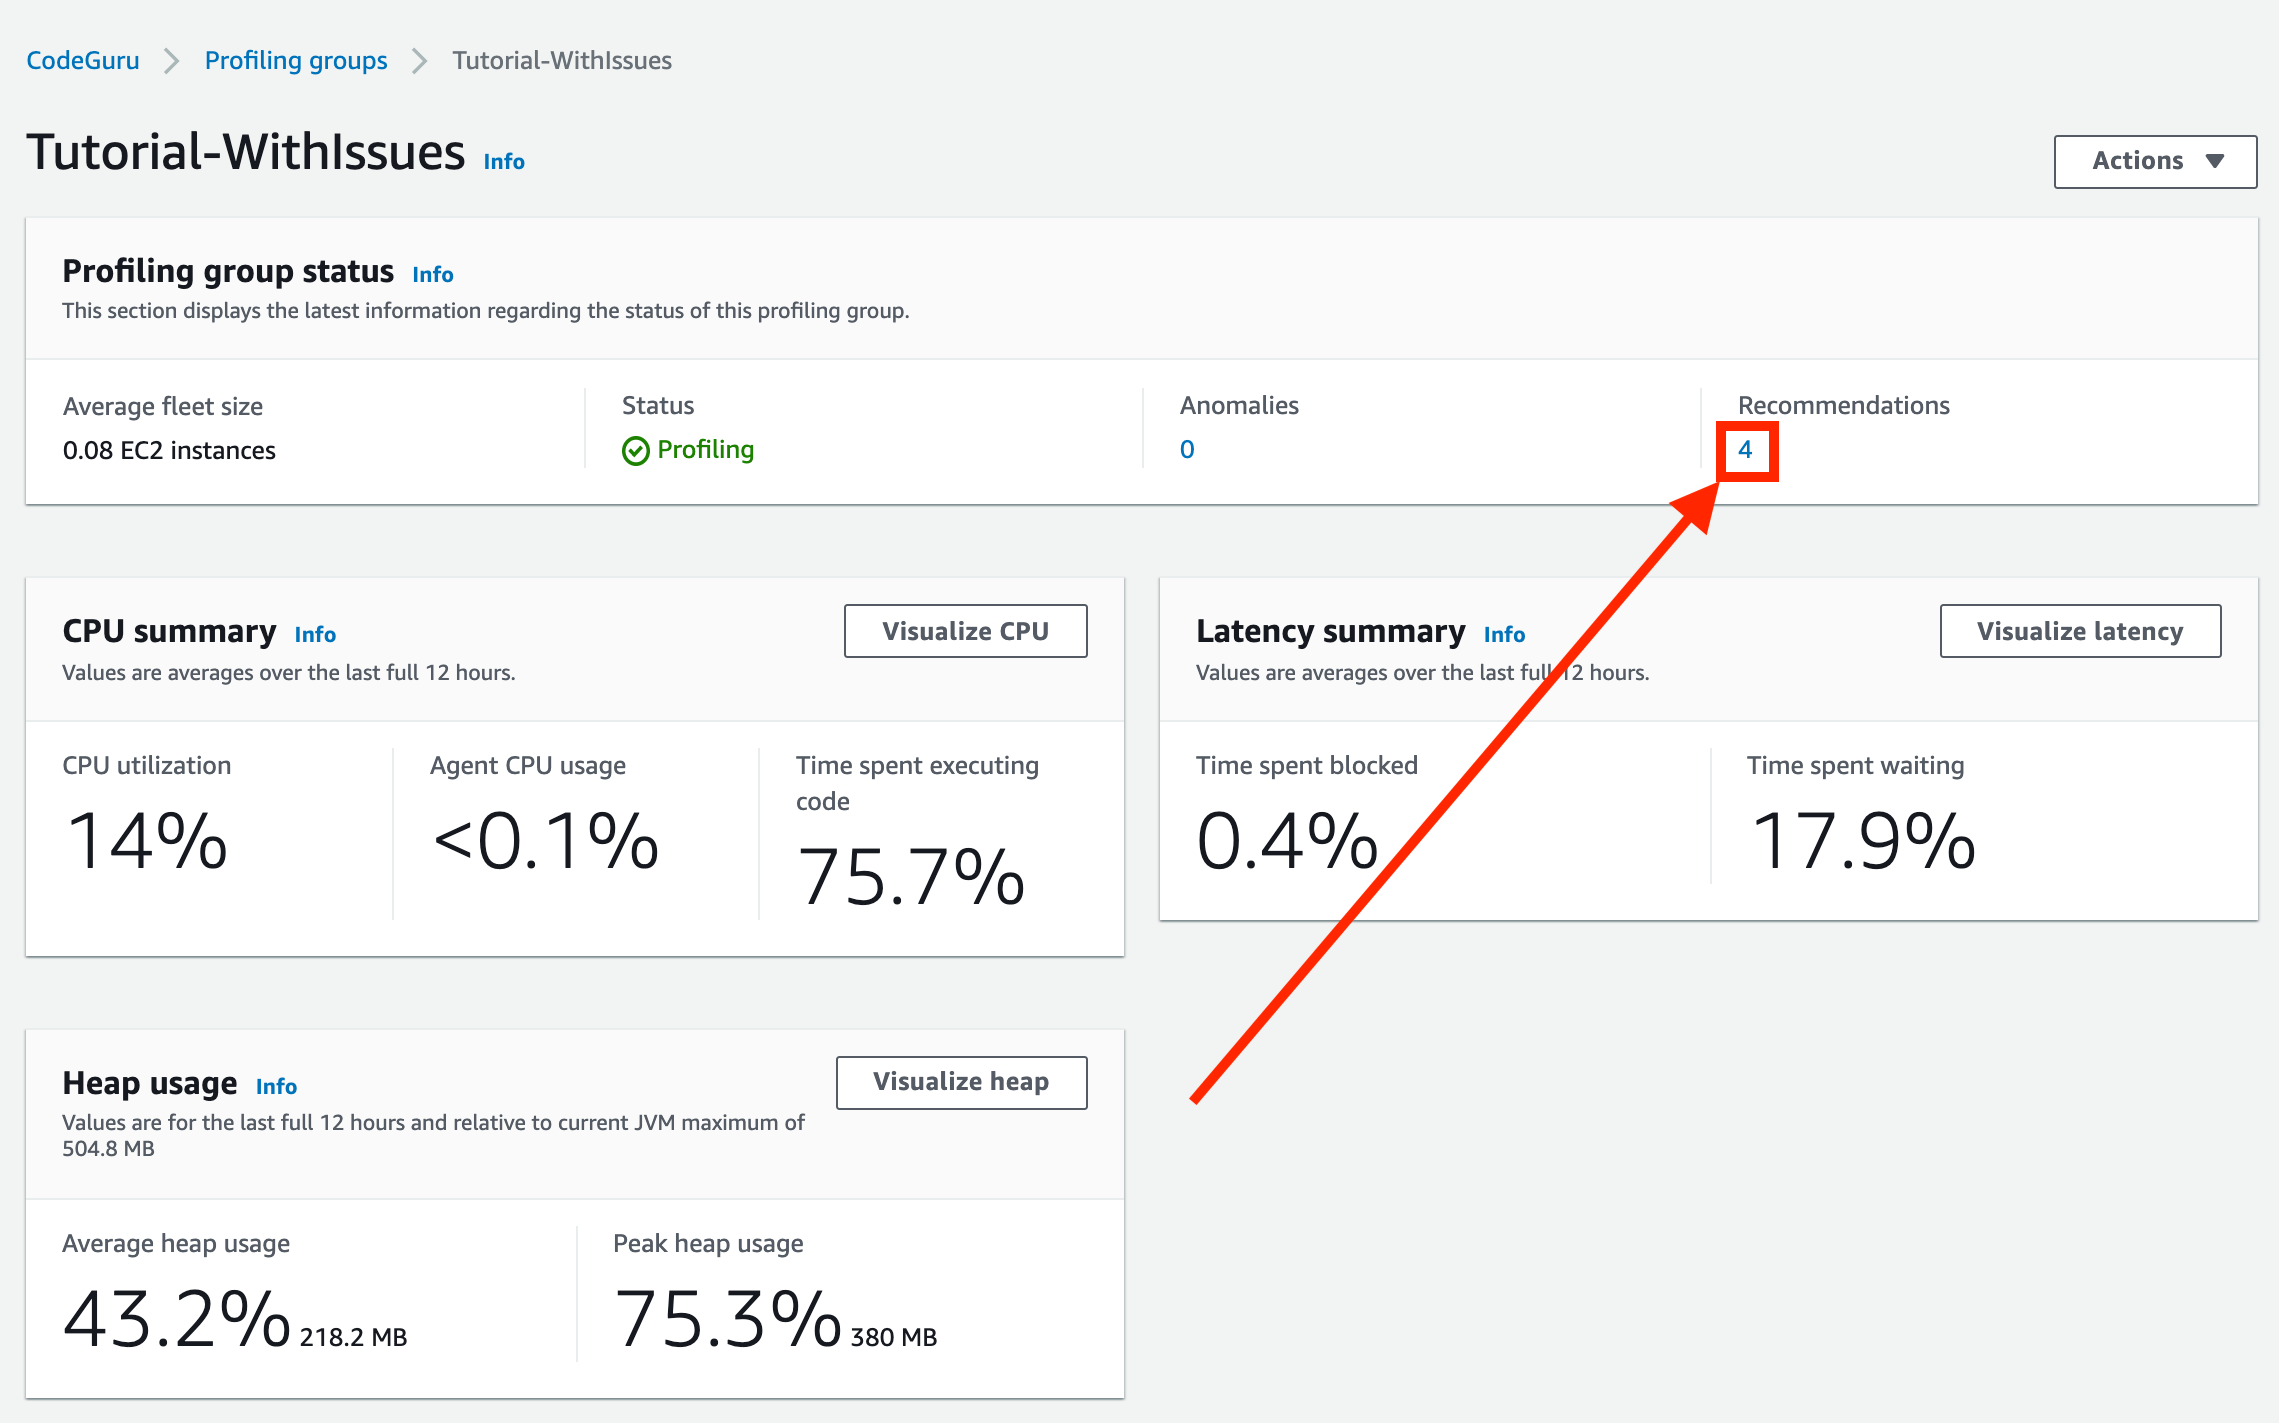2279x1423 pixels.
Task: Click second breadcrumb chevron separator
Action: tap(420, 61)
